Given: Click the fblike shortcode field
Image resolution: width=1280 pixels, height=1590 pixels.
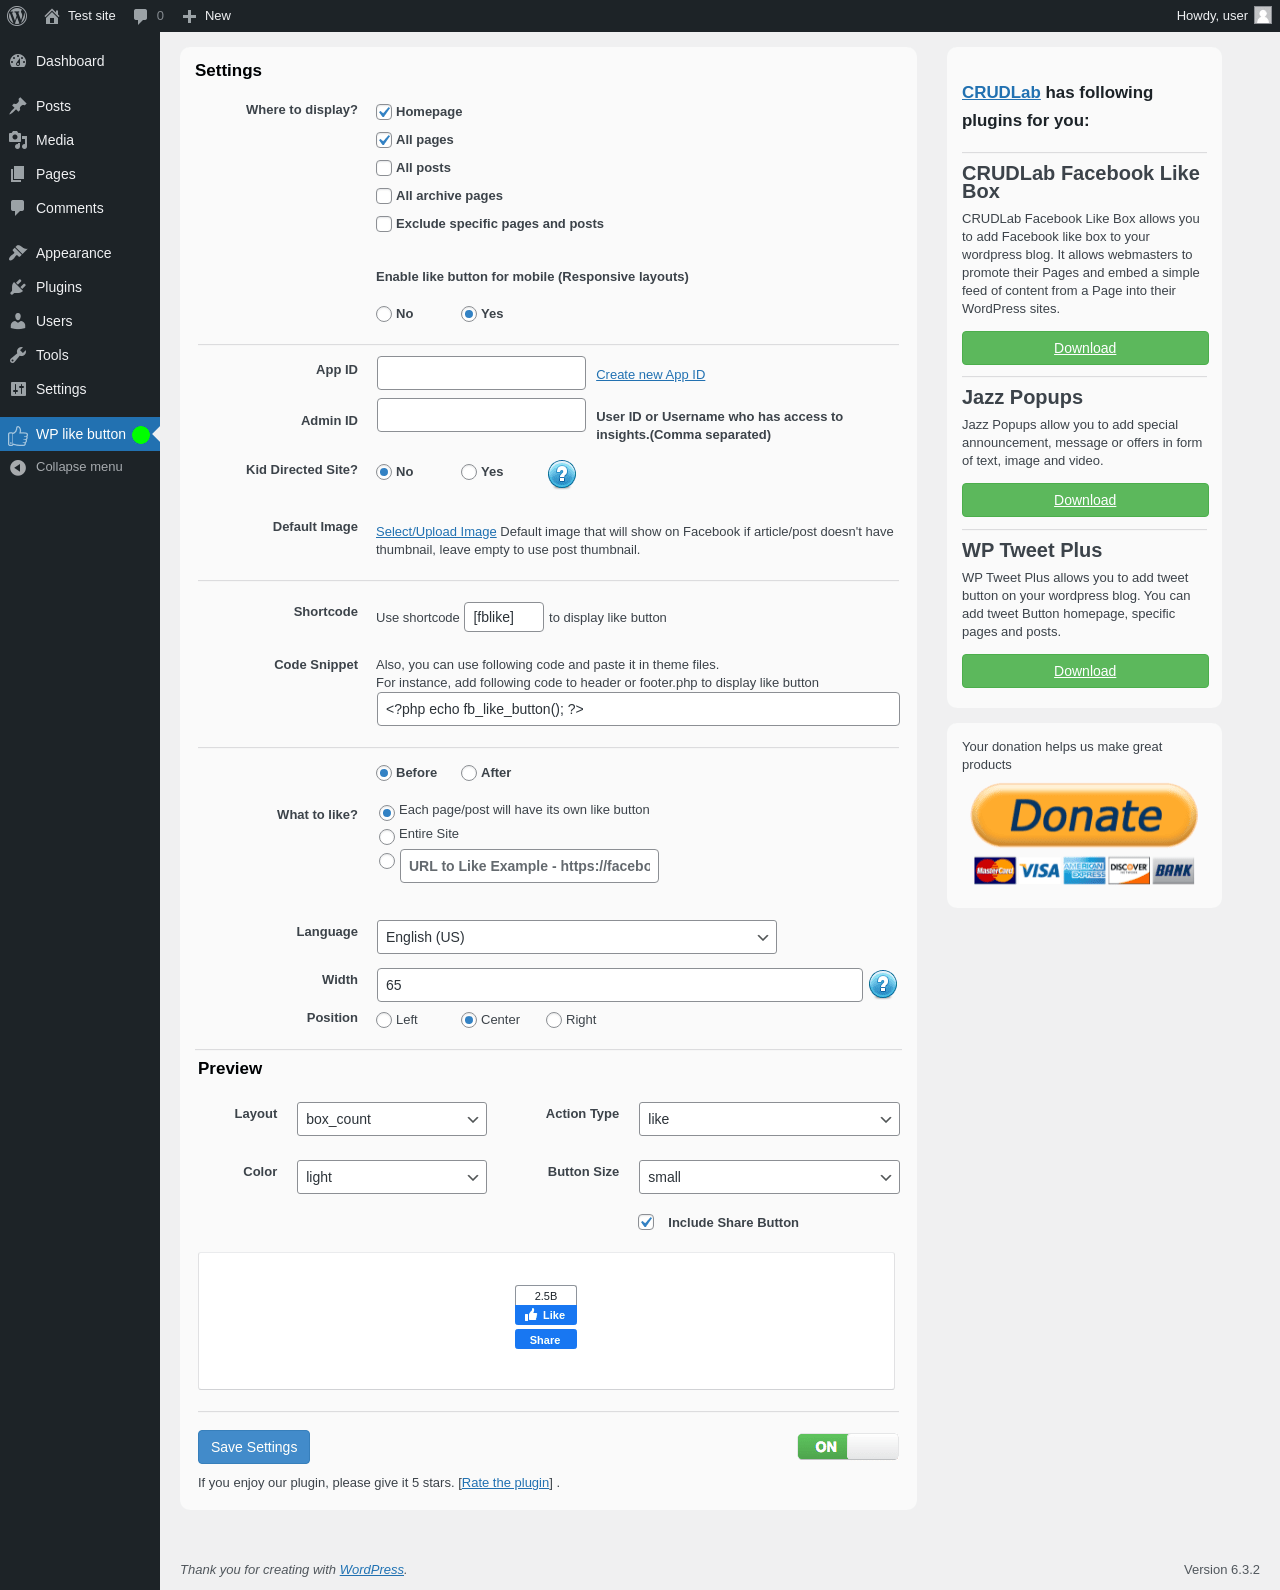Looking at the screenshot, I should [x=504, y=617].
